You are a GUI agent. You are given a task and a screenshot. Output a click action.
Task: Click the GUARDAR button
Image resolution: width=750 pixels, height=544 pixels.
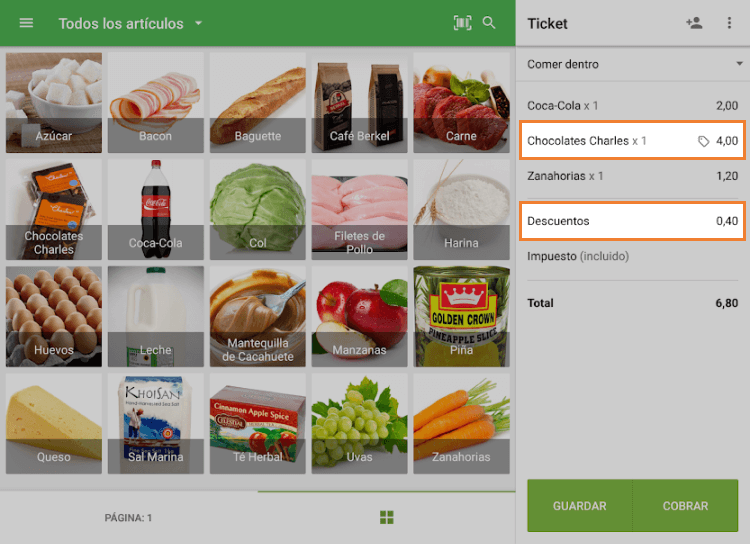click(580, 506)
